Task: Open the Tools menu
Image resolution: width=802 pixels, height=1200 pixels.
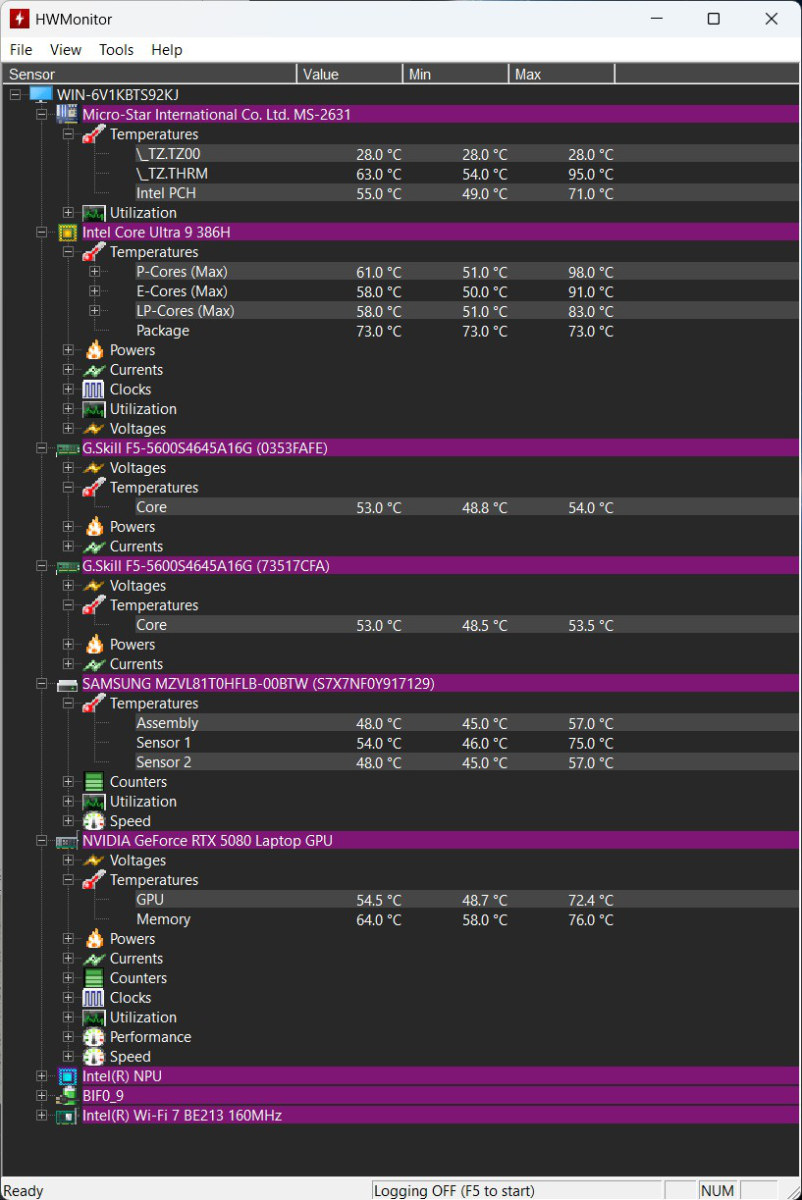Action: point(116,50)
